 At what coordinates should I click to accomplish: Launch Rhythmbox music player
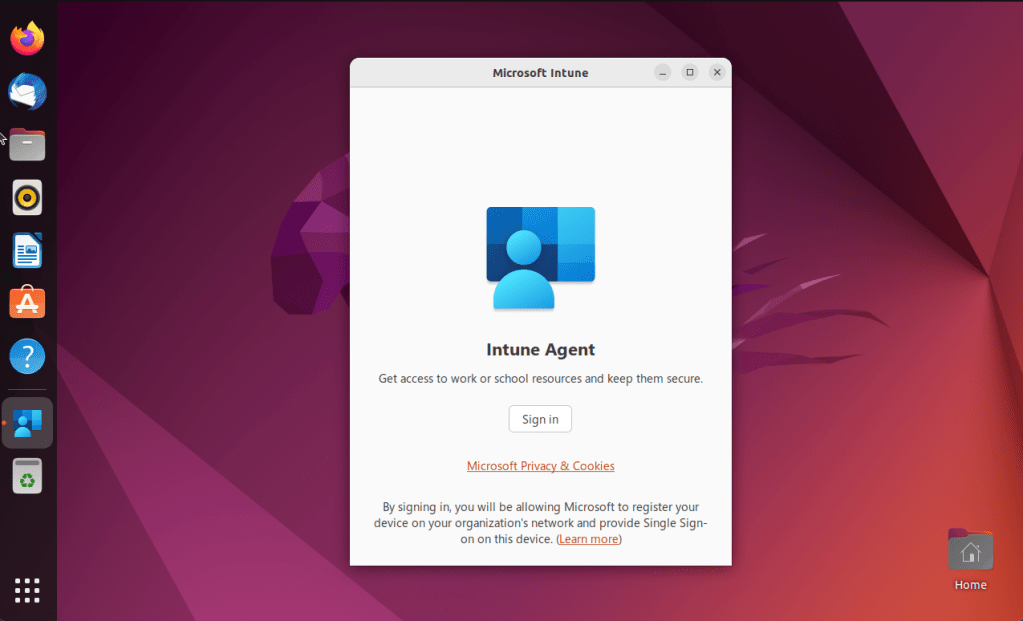[x=27, y=198]
